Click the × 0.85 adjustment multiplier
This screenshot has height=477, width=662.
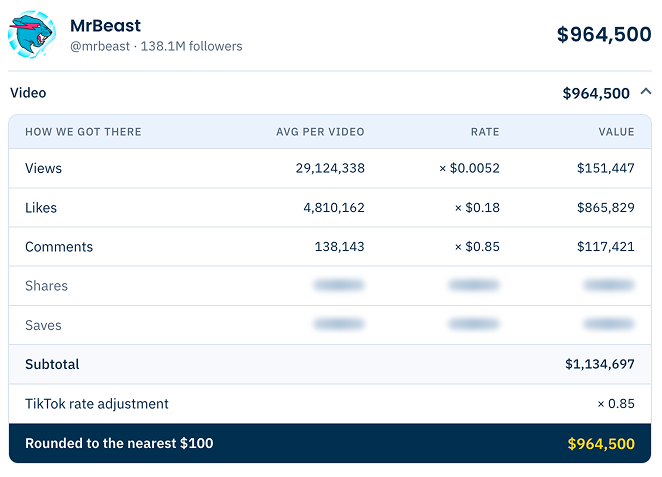coord(616,404)
